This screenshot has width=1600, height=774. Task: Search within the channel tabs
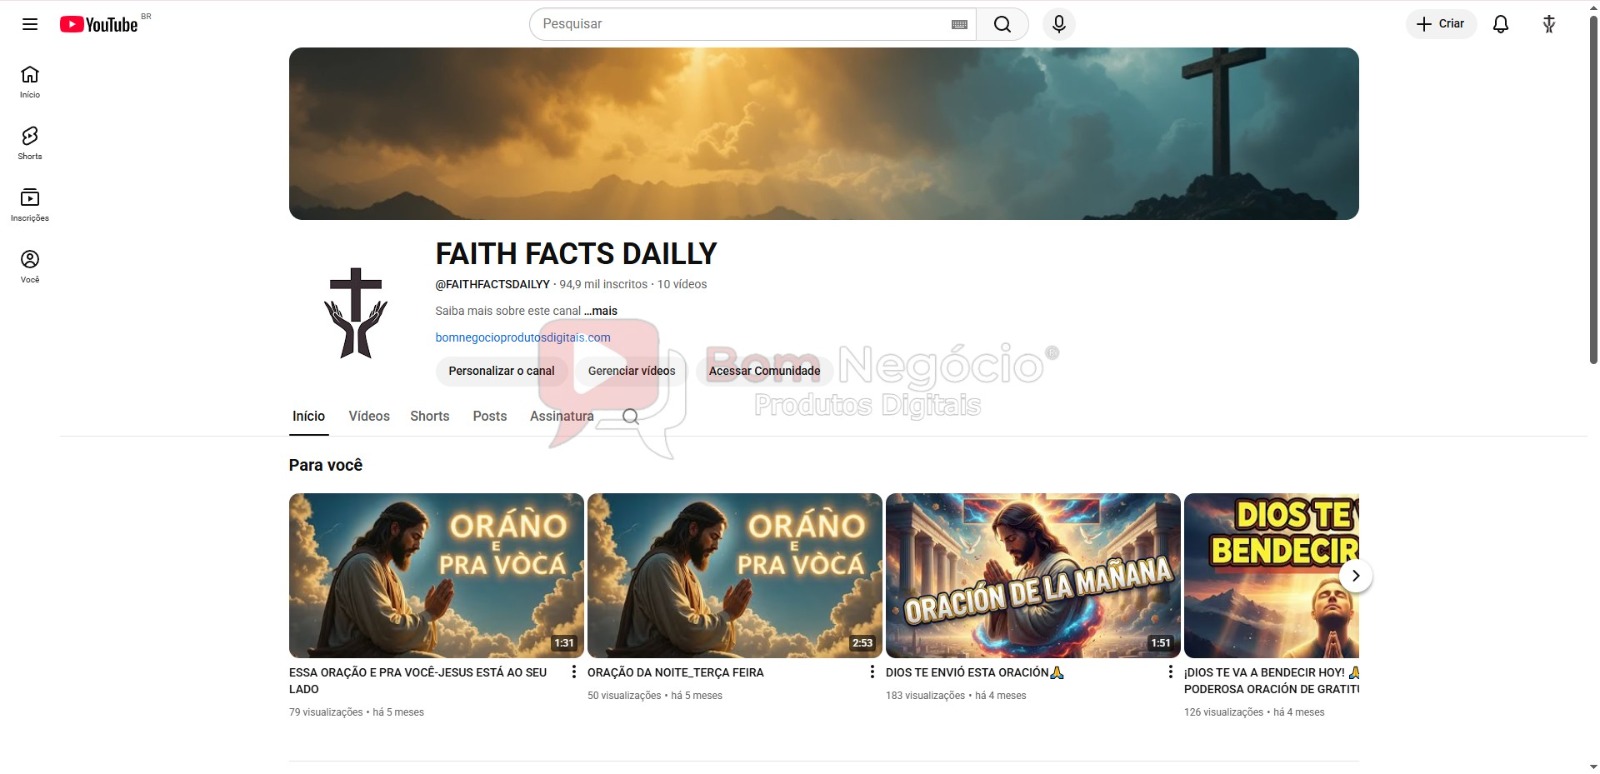[630, 417]
